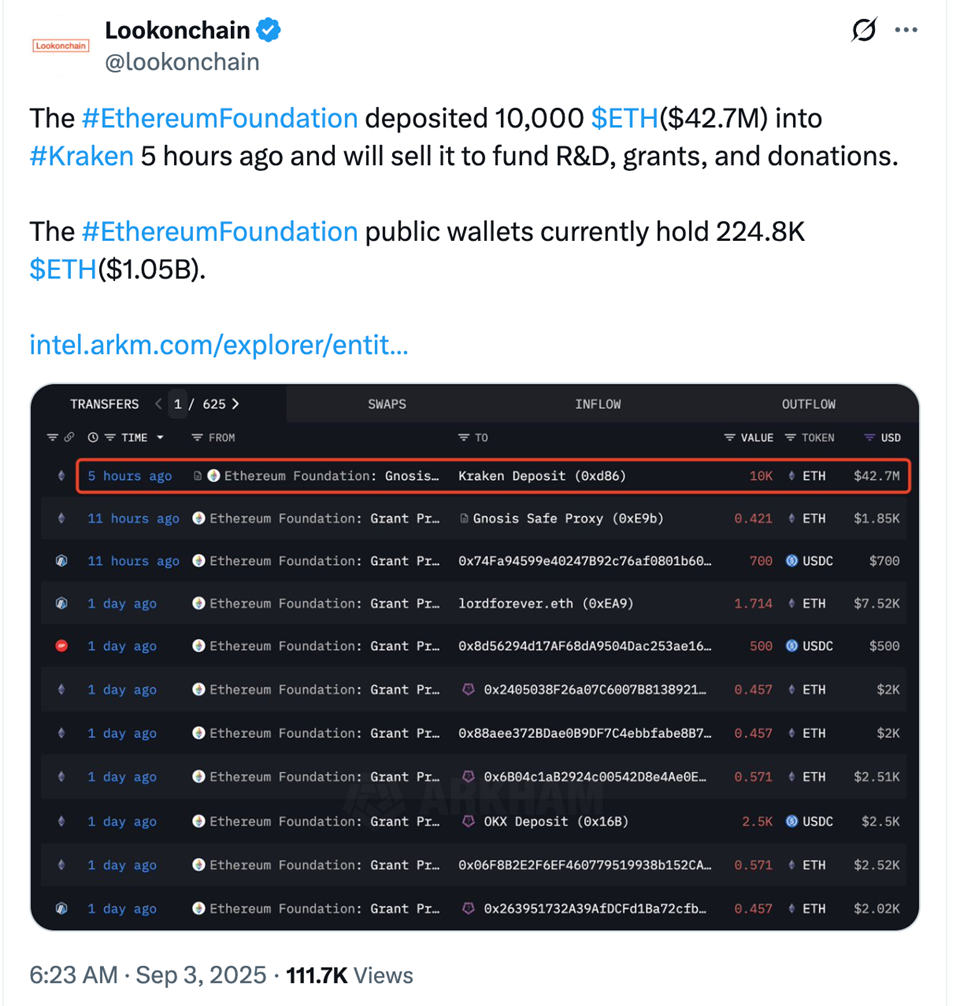This screenshot has height=1006, width=975.
Task: Switch to the SWAPS tab
Action: [387, 404]
